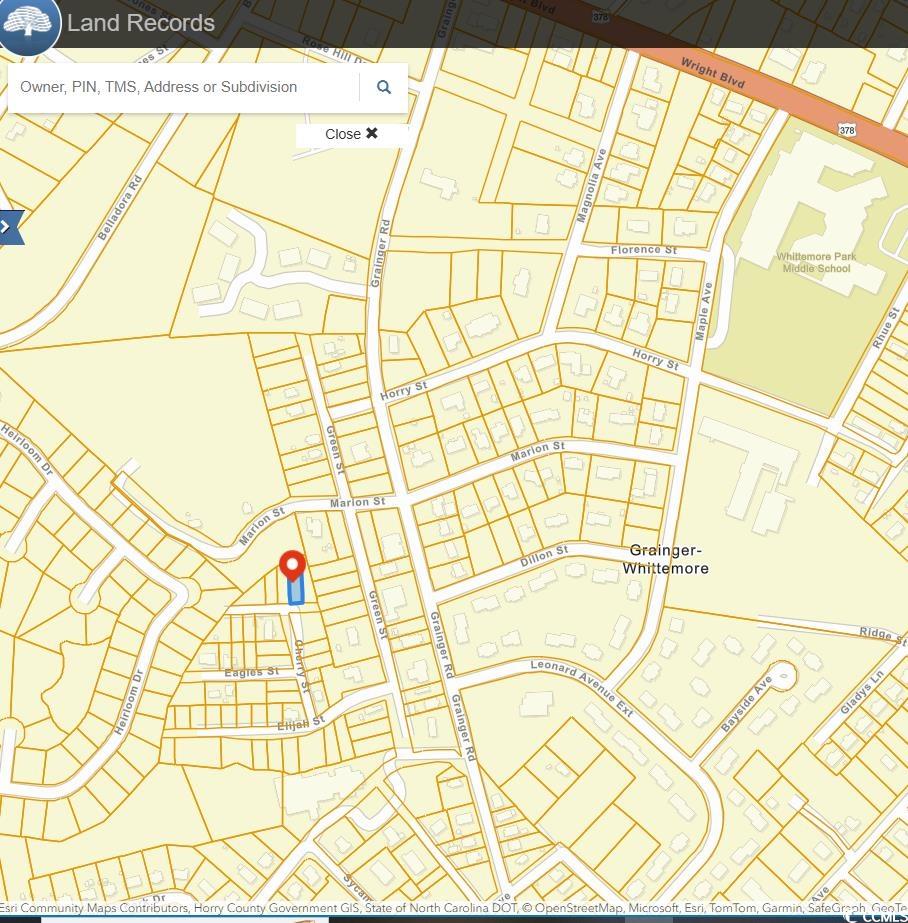Click the Grainger-Whittemore neighborhood label

pyautogui.click(x=666, y=559)
